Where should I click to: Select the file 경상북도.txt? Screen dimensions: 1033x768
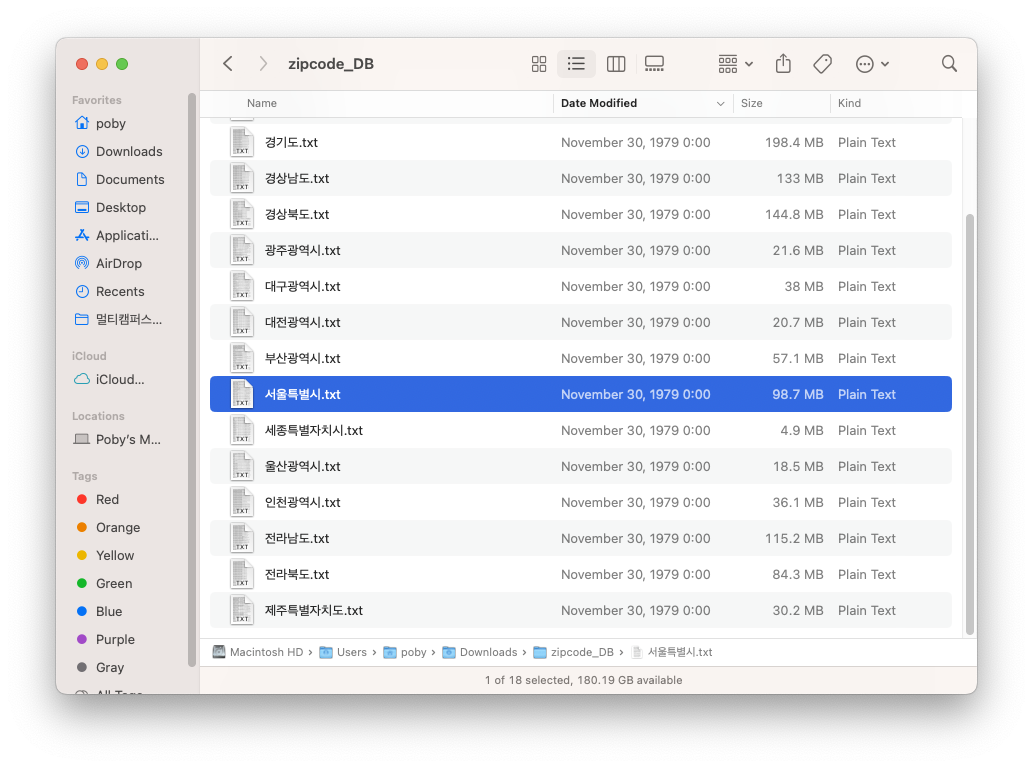click(x=580, y=215)
